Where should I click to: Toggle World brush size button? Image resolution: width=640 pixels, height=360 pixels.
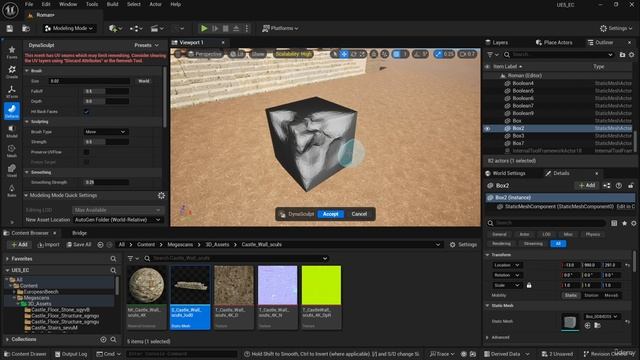pyautogui.click(x=144, y=81)
